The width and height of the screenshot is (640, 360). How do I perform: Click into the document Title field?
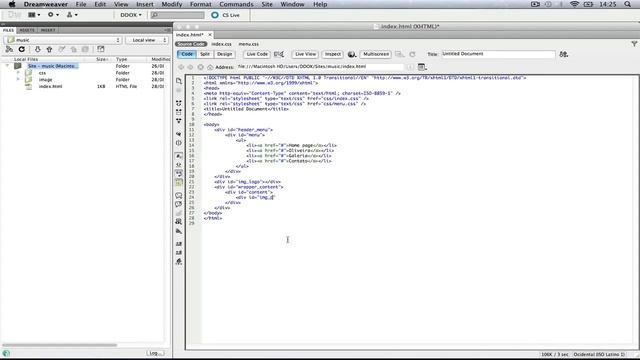(x=498, y=54)
